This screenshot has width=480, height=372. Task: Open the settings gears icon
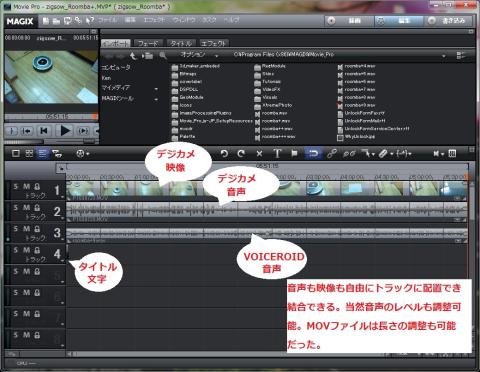[x=78, y=20]
